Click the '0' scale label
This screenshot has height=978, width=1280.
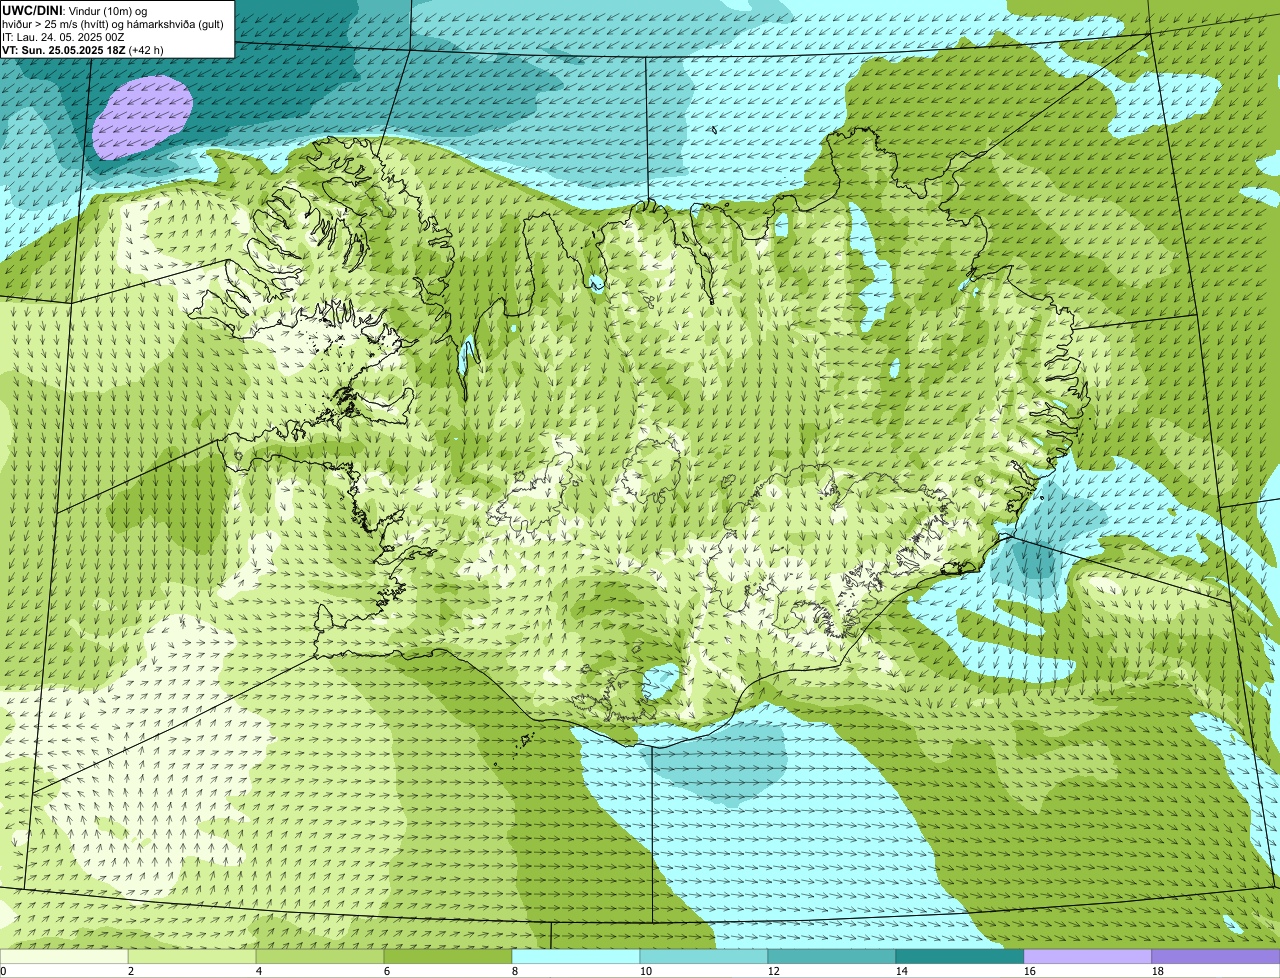click(3, 971)
